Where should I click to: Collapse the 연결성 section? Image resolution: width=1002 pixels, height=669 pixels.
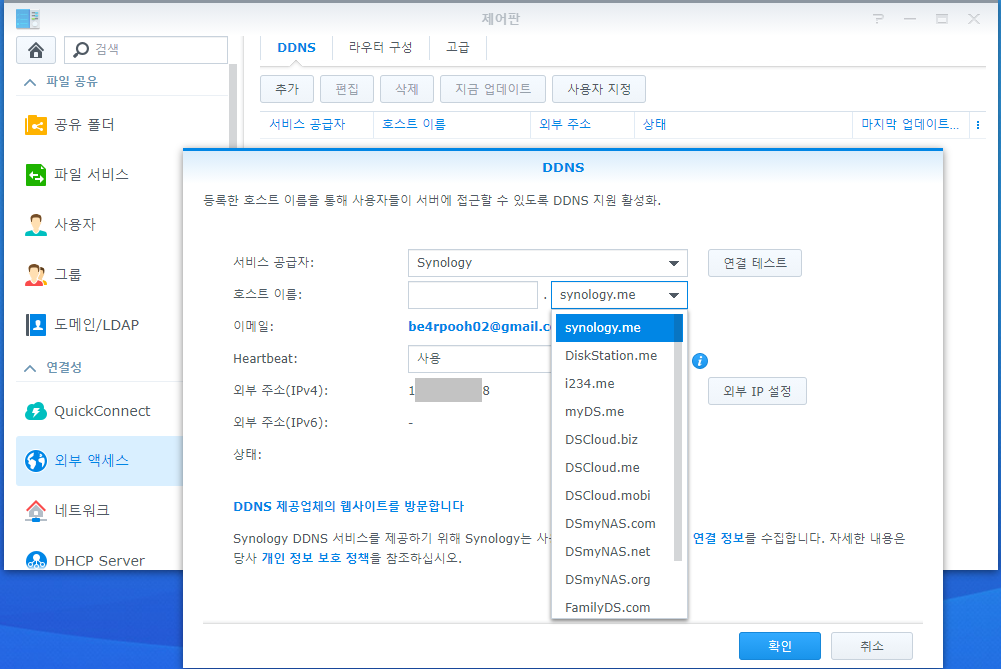click(x=29, y=368)
